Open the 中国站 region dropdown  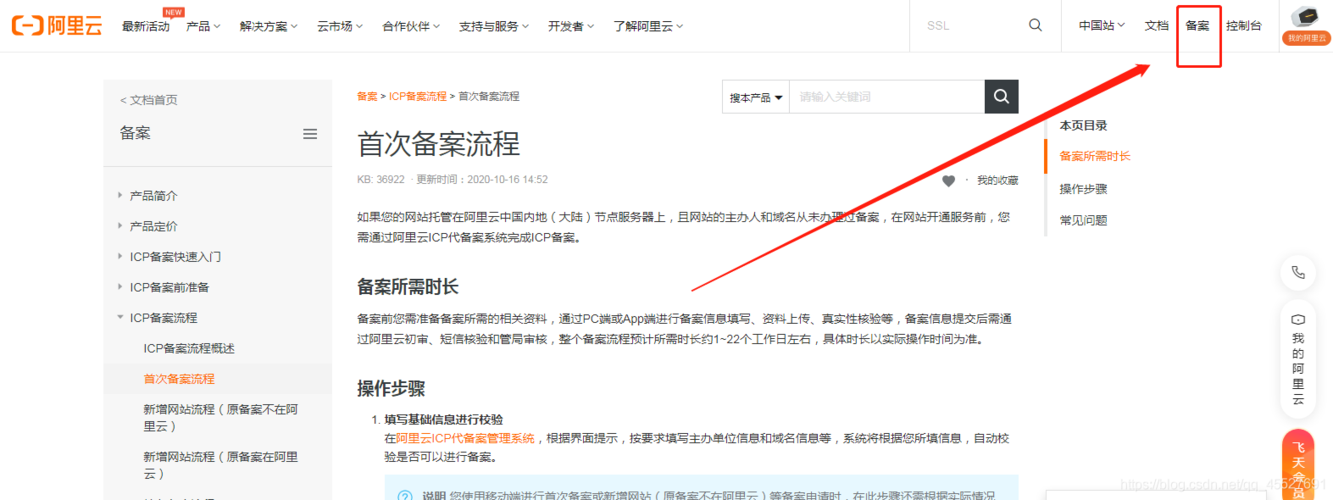[1102, 25]
